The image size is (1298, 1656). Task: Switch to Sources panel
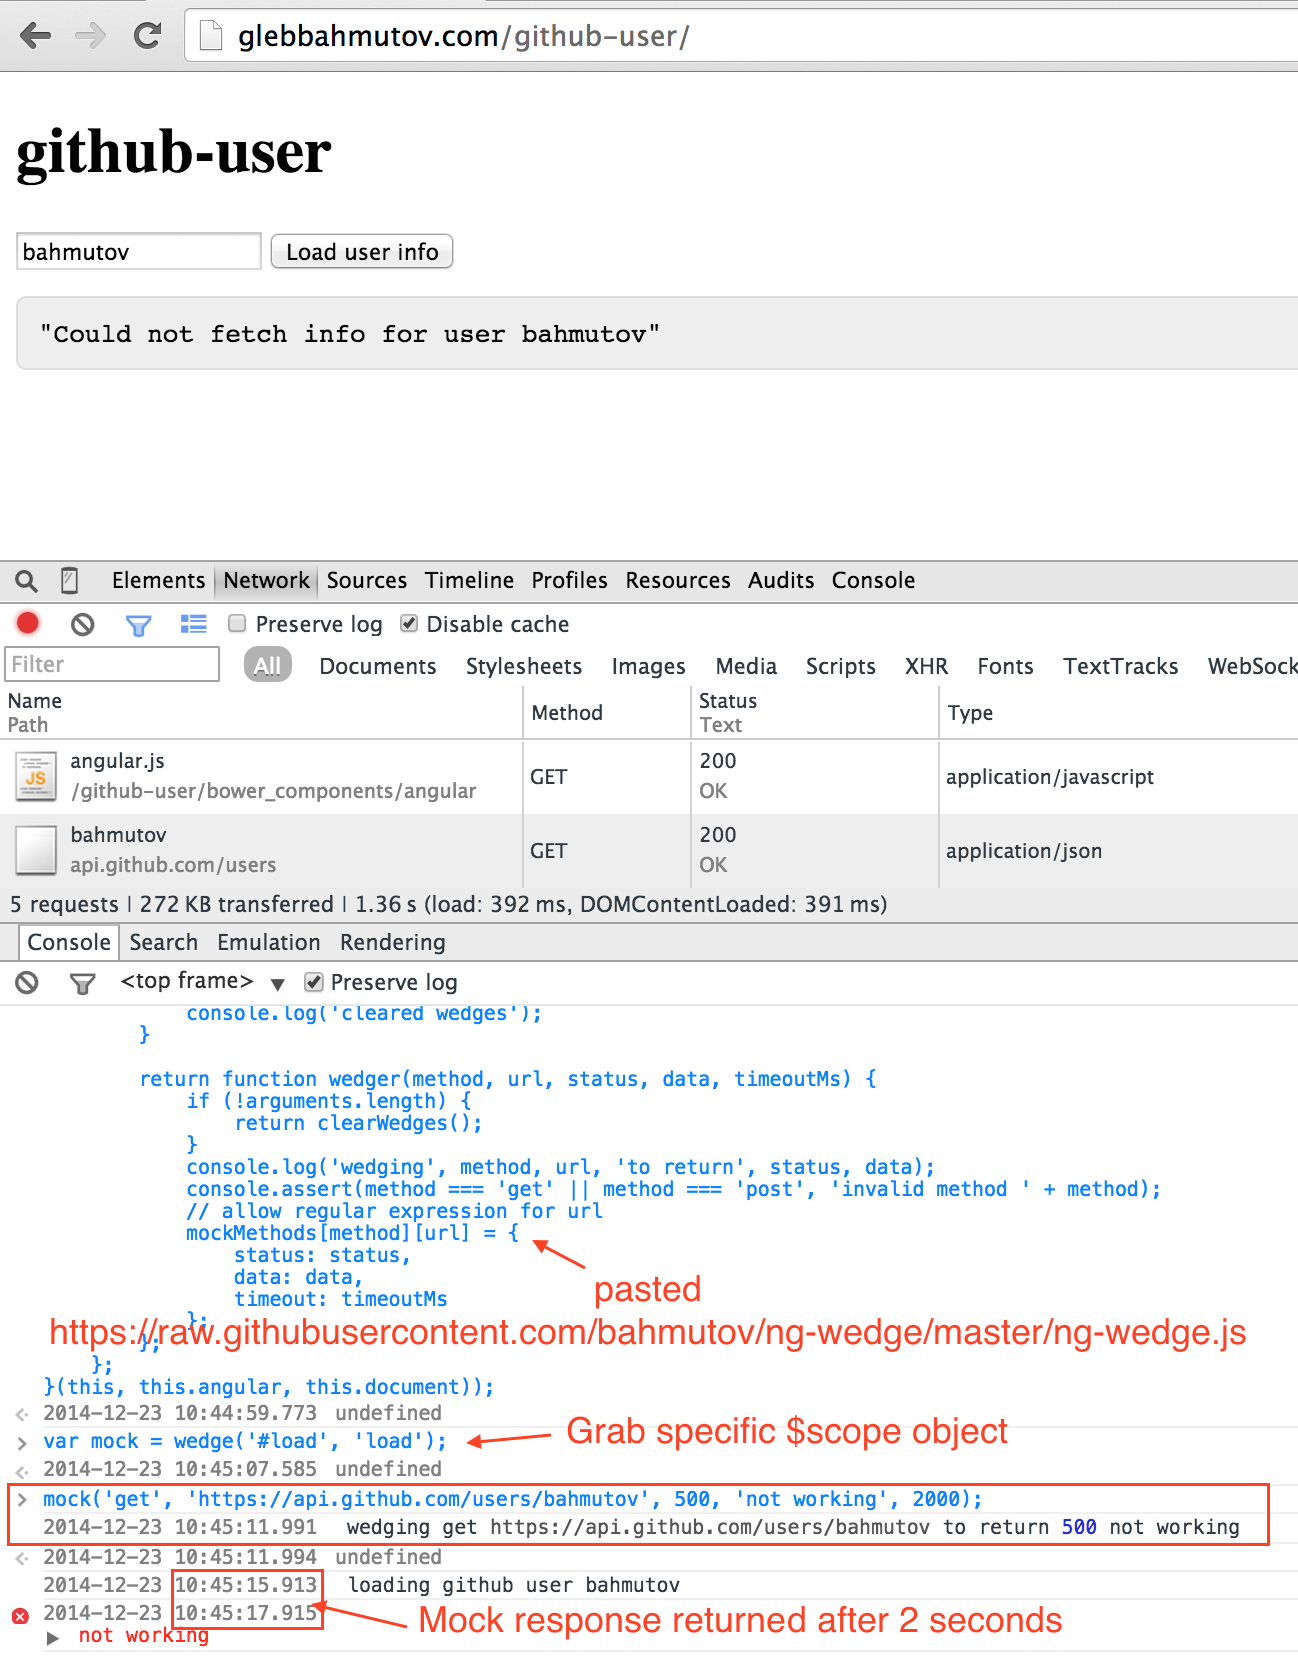click(x=367, y=580)
